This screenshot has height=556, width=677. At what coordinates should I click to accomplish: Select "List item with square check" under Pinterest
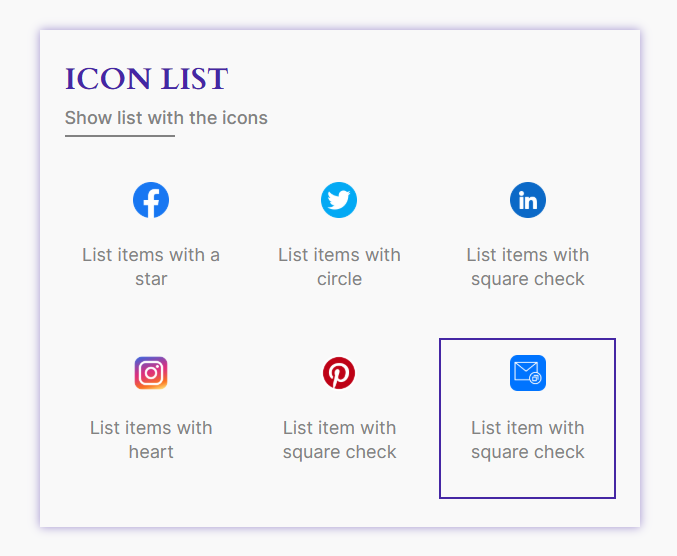(x=339, y=440)
